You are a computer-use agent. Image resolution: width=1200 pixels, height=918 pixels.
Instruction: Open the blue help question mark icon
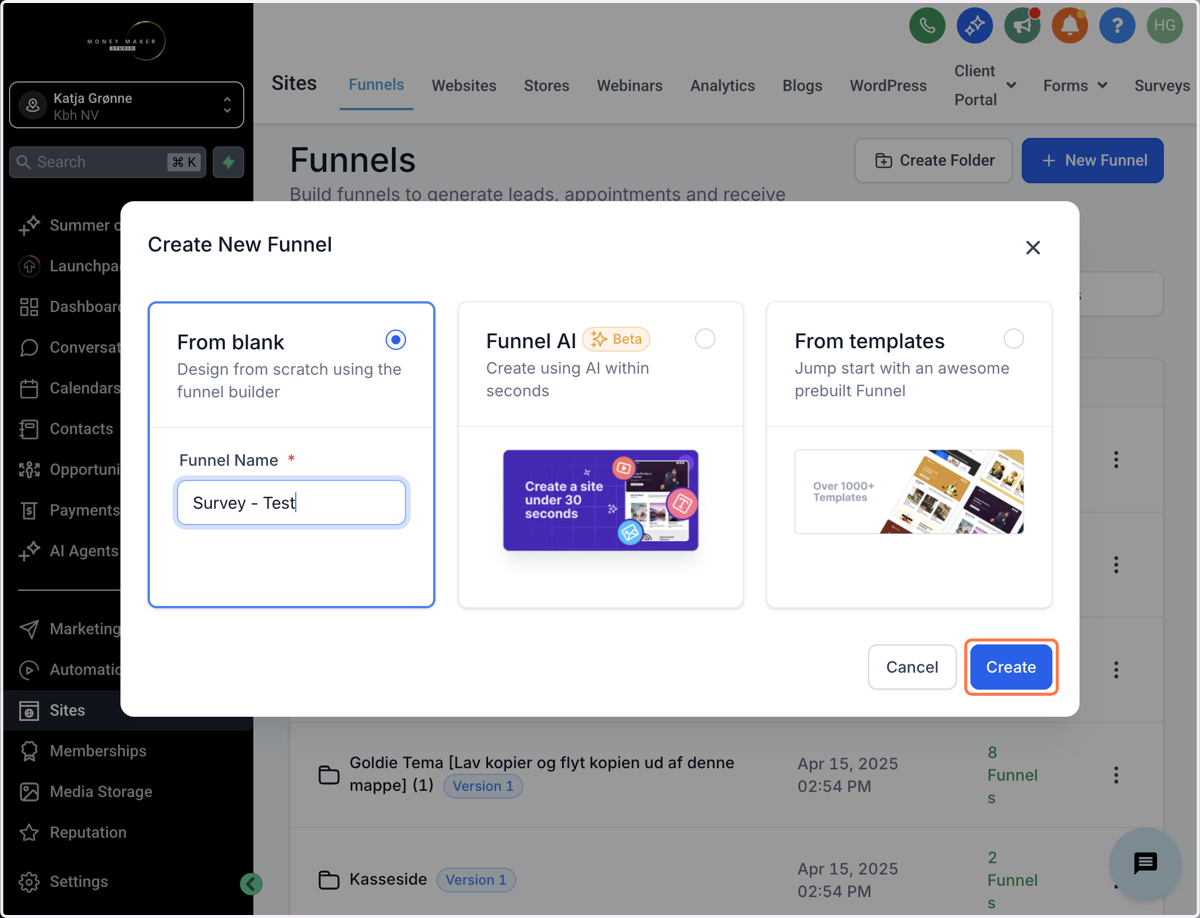tap(1117, 26)
